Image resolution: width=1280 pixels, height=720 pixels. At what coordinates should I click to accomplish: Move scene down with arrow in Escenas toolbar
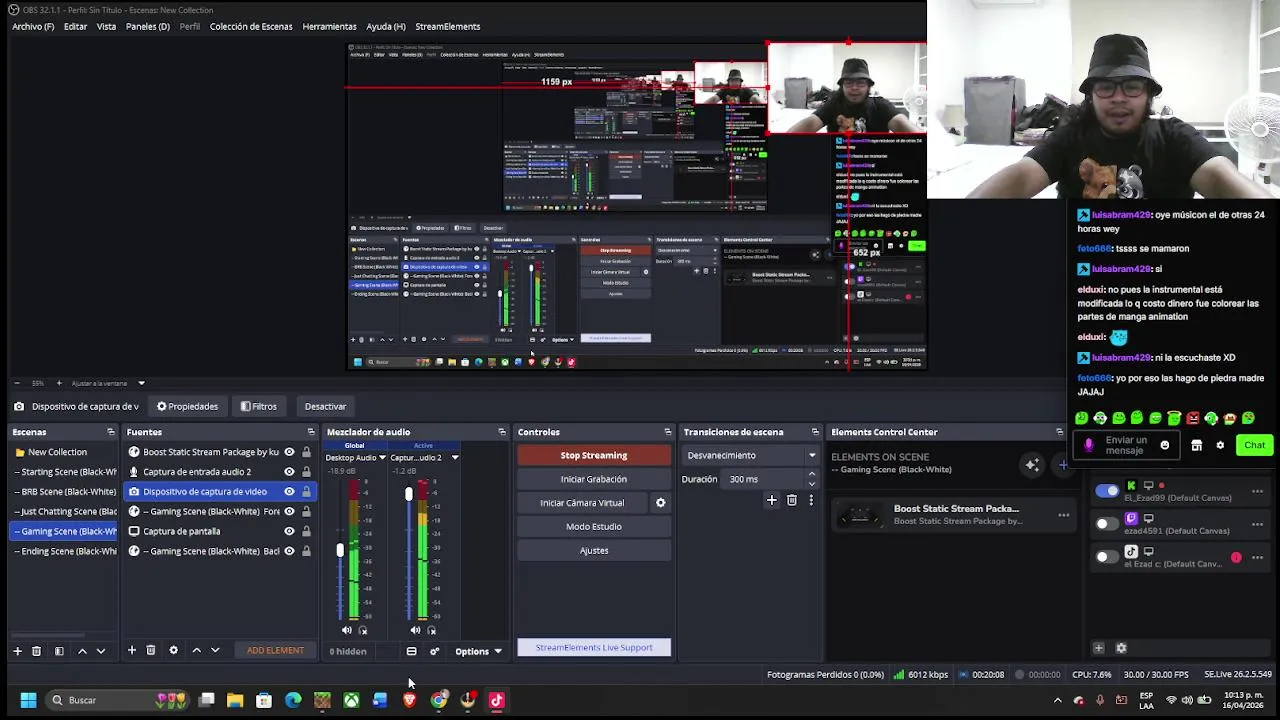(100, 651)
